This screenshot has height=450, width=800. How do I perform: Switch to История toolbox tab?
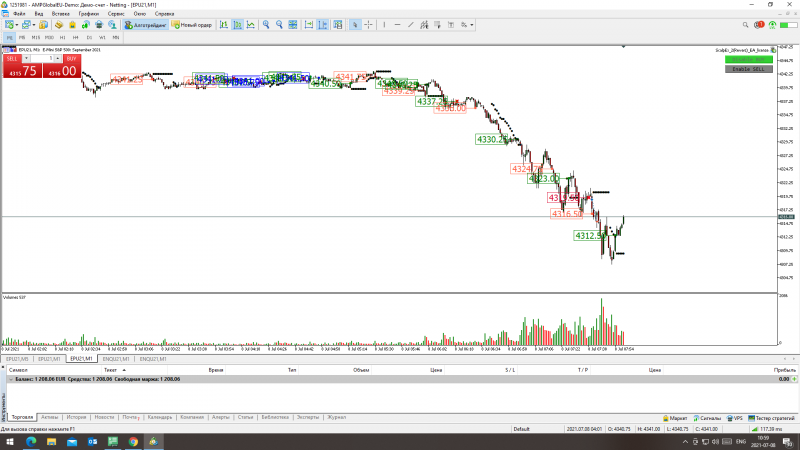click(x=76, y=417)
